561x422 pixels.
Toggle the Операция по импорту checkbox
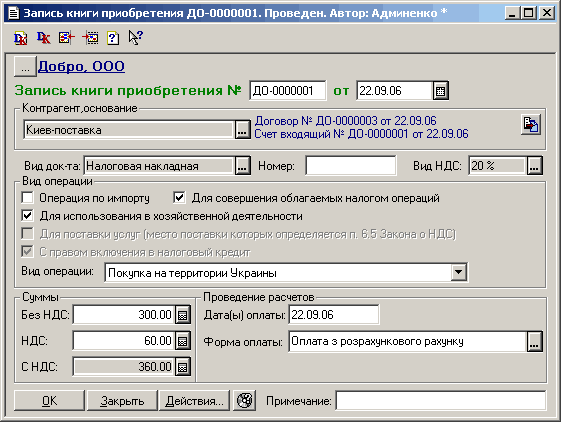(x=28, y=198)
